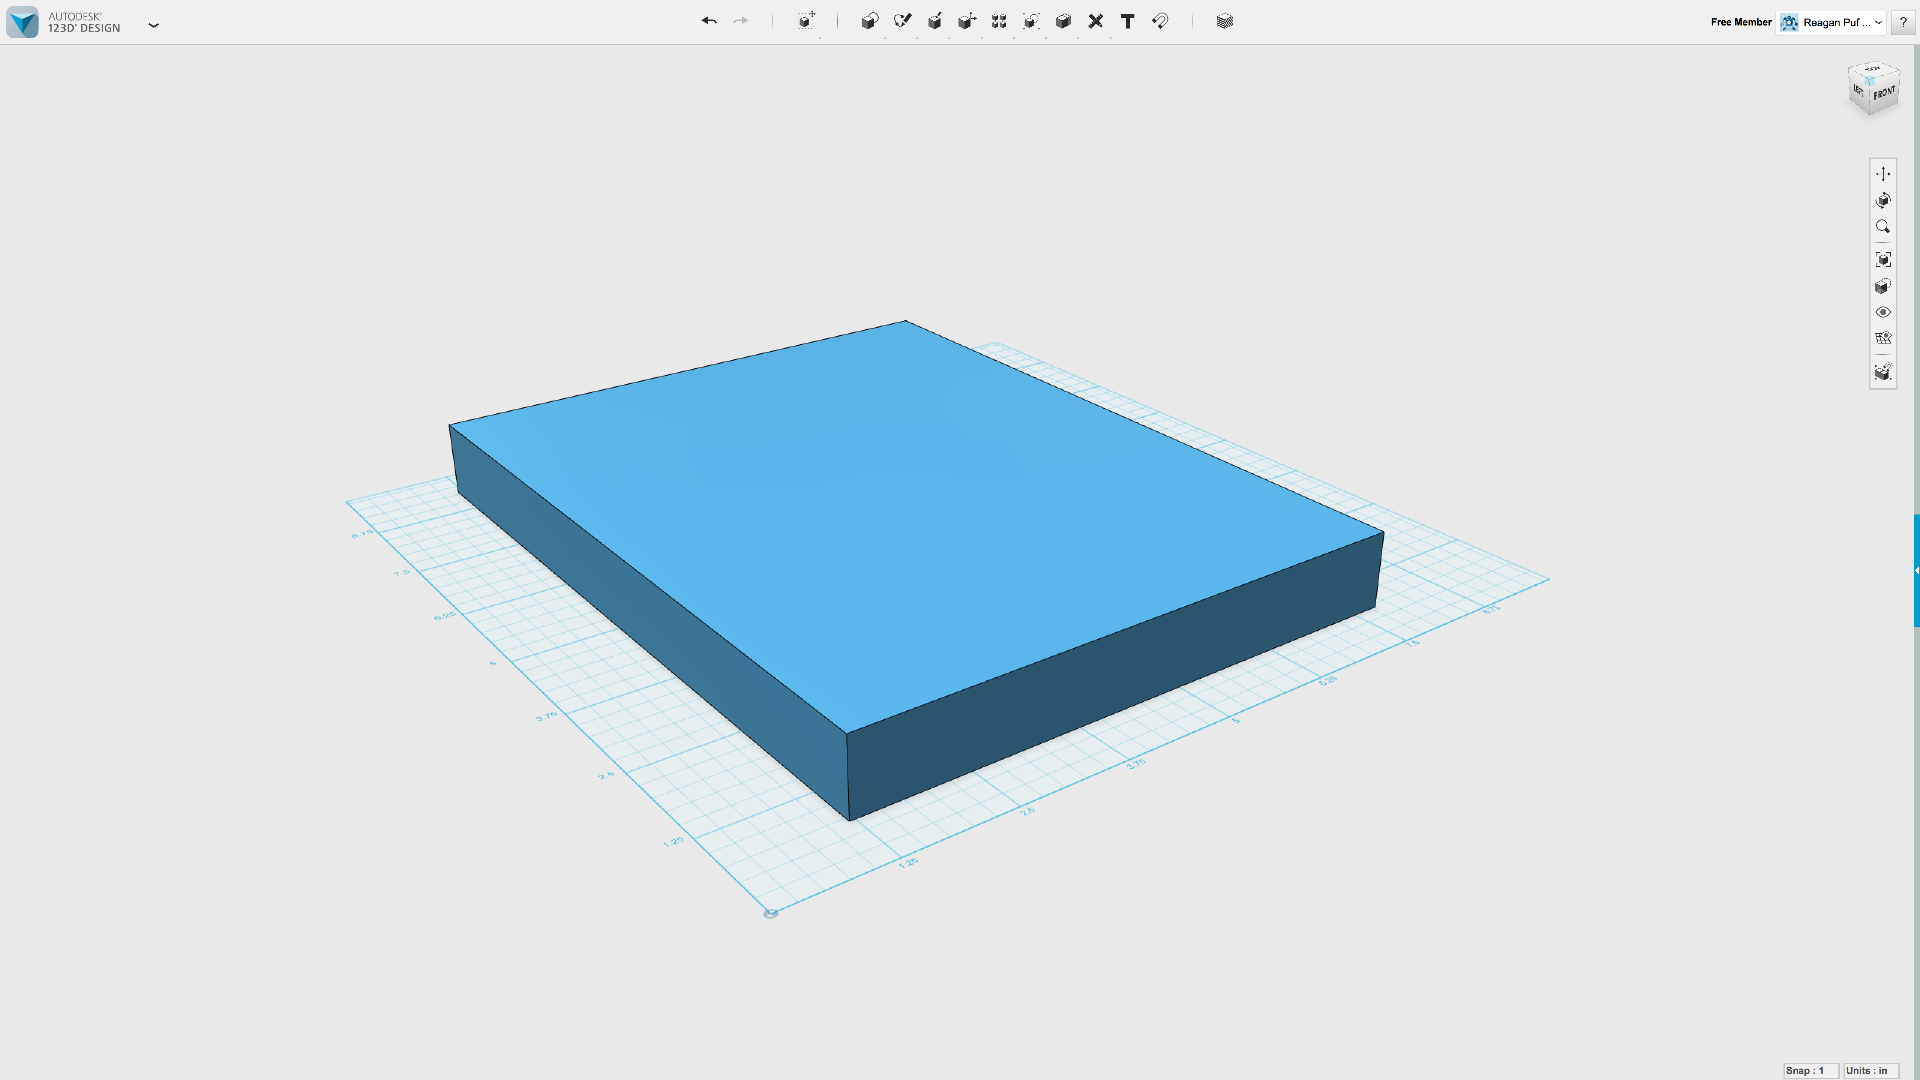Select the Measure tool
Screen dimensions: 1920x1080
tap(1096, 21)
